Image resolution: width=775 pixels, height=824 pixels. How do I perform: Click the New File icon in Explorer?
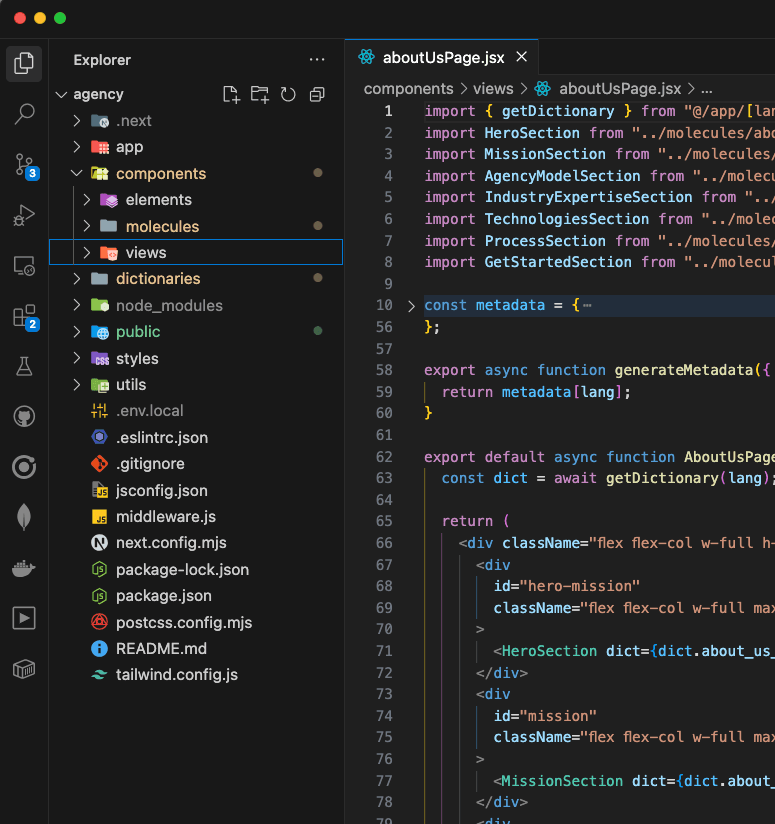pos(231,94)
